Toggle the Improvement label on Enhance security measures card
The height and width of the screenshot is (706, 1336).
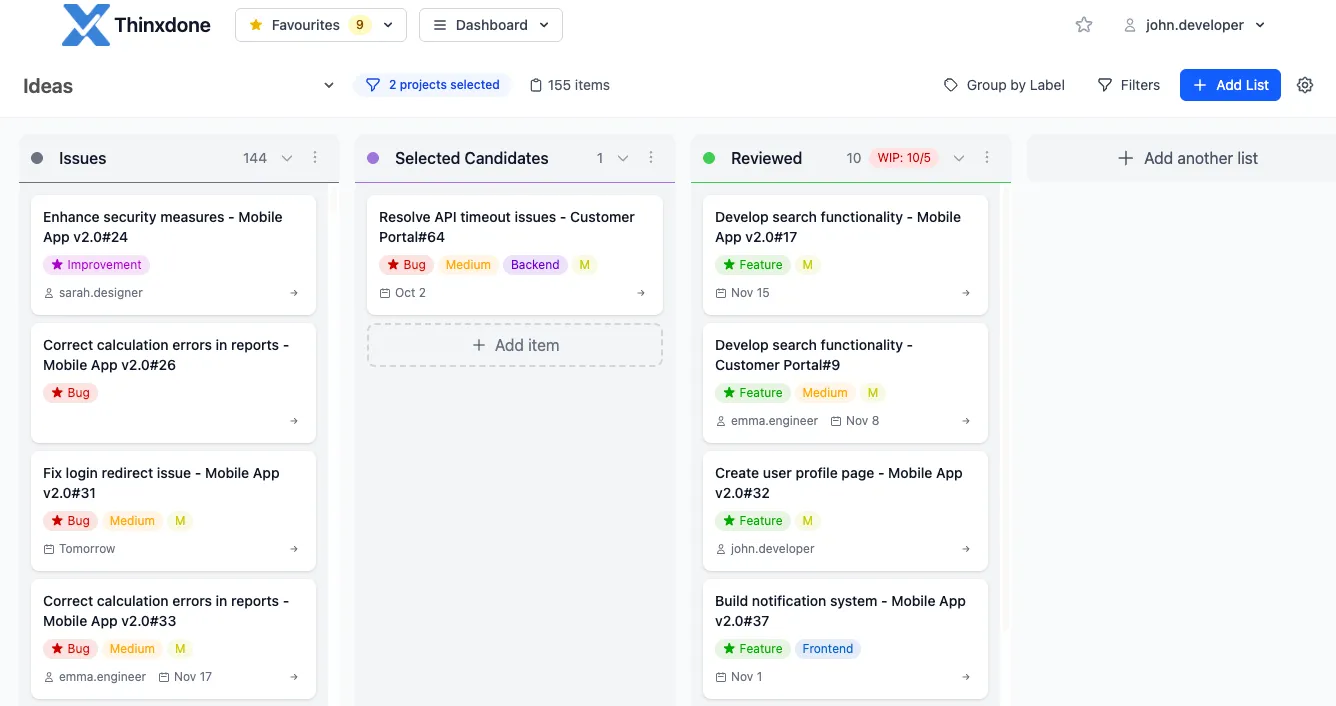[96, 264]
